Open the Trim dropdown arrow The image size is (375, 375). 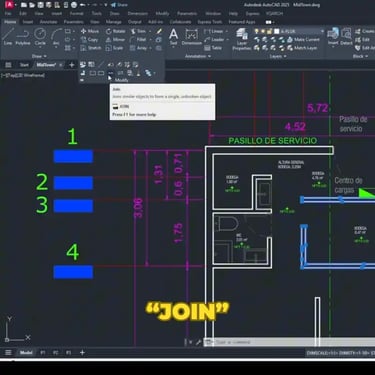point(150,31)
